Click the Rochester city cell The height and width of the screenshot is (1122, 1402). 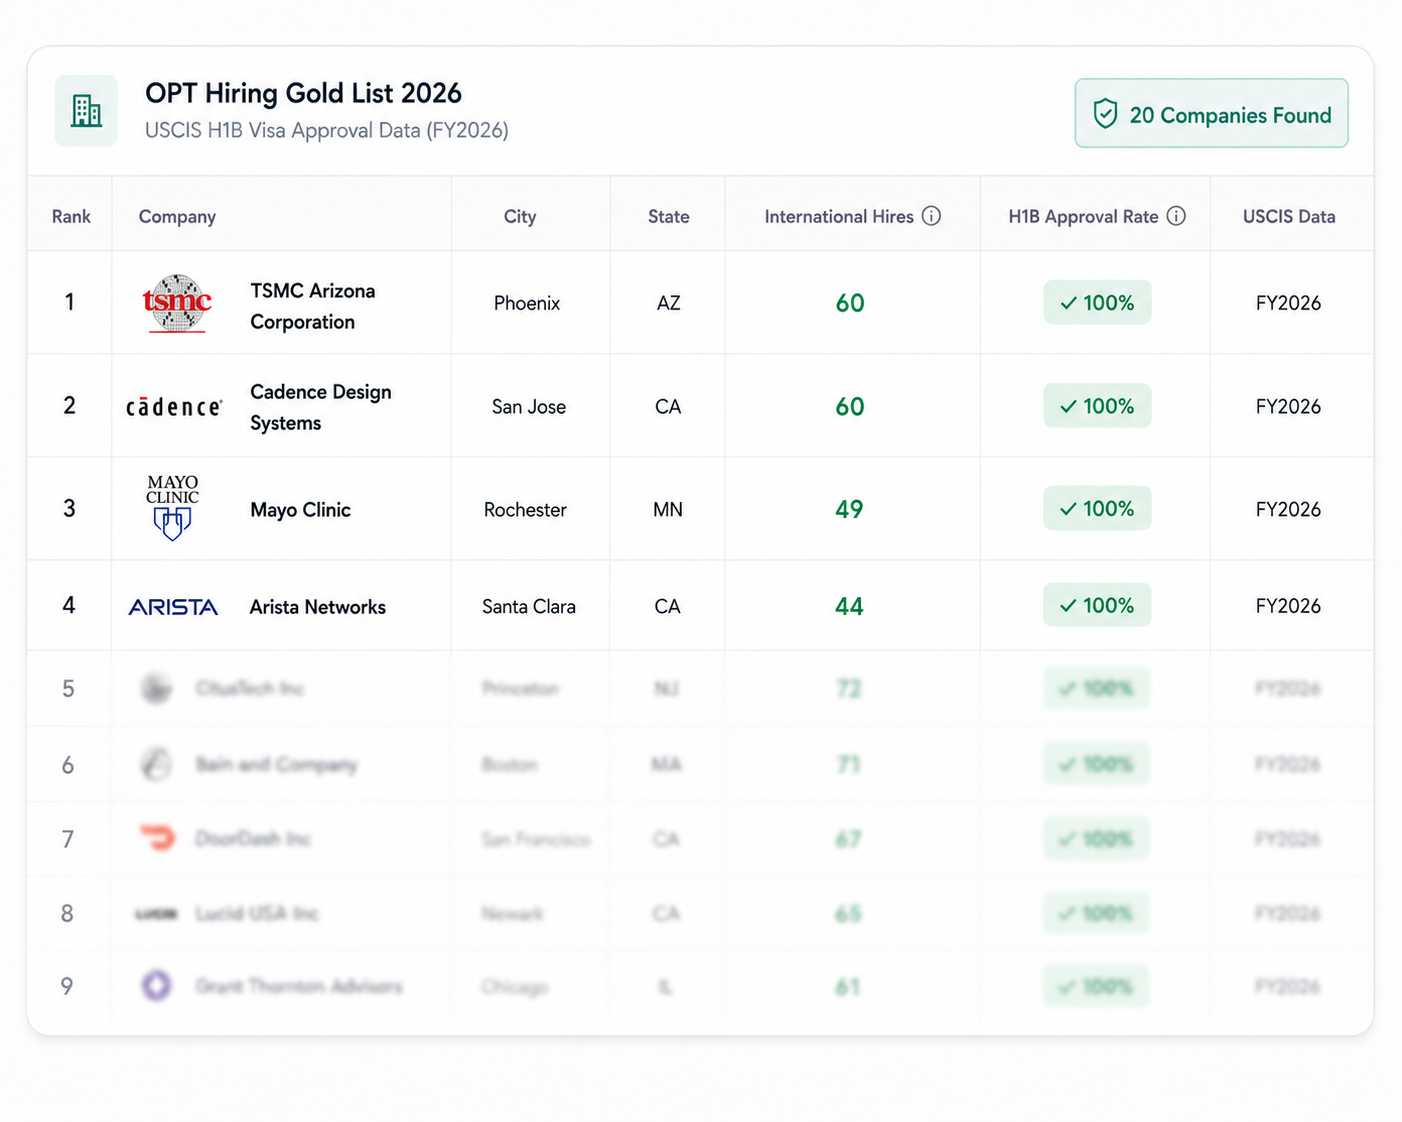[525, 510]
